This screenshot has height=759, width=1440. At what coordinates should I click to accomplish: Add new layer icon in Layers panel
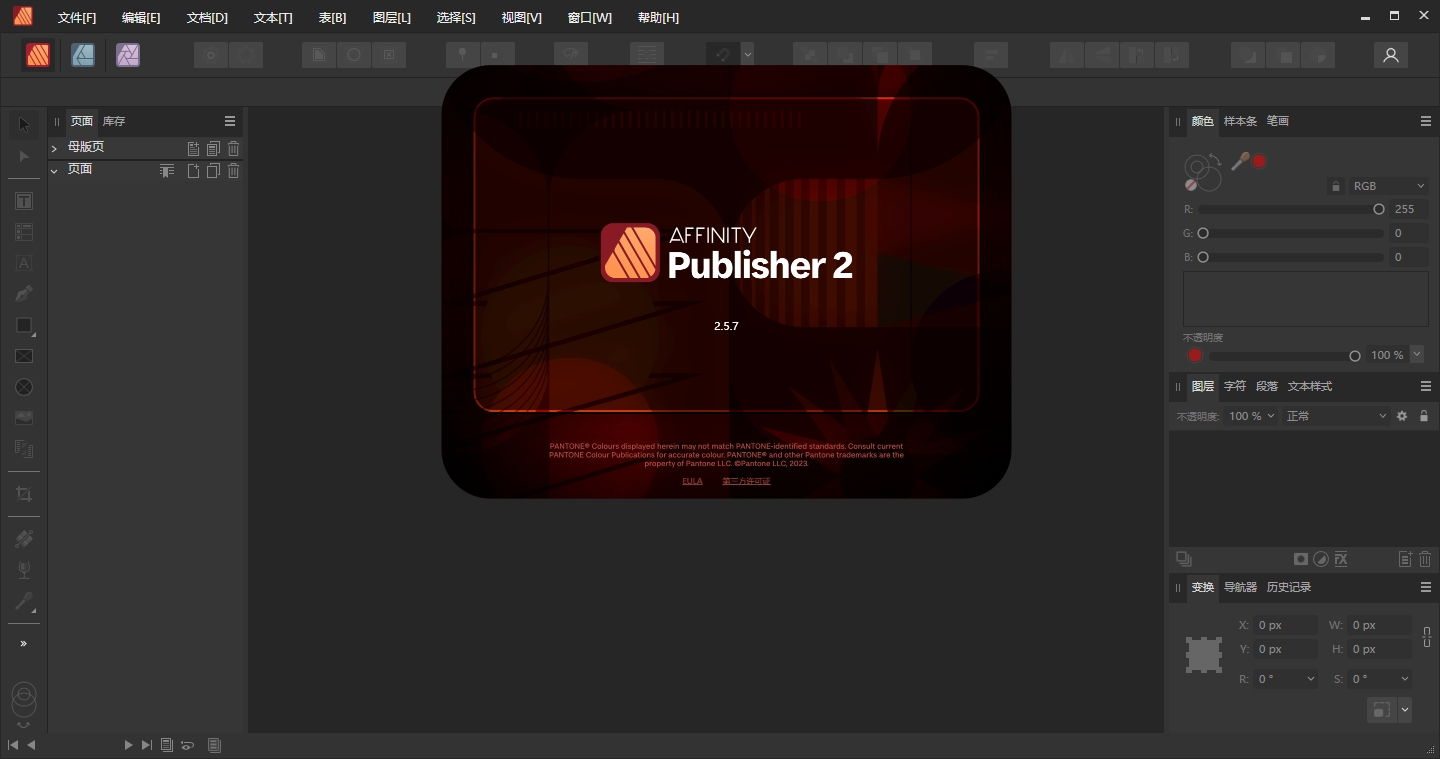(1405, 559)
